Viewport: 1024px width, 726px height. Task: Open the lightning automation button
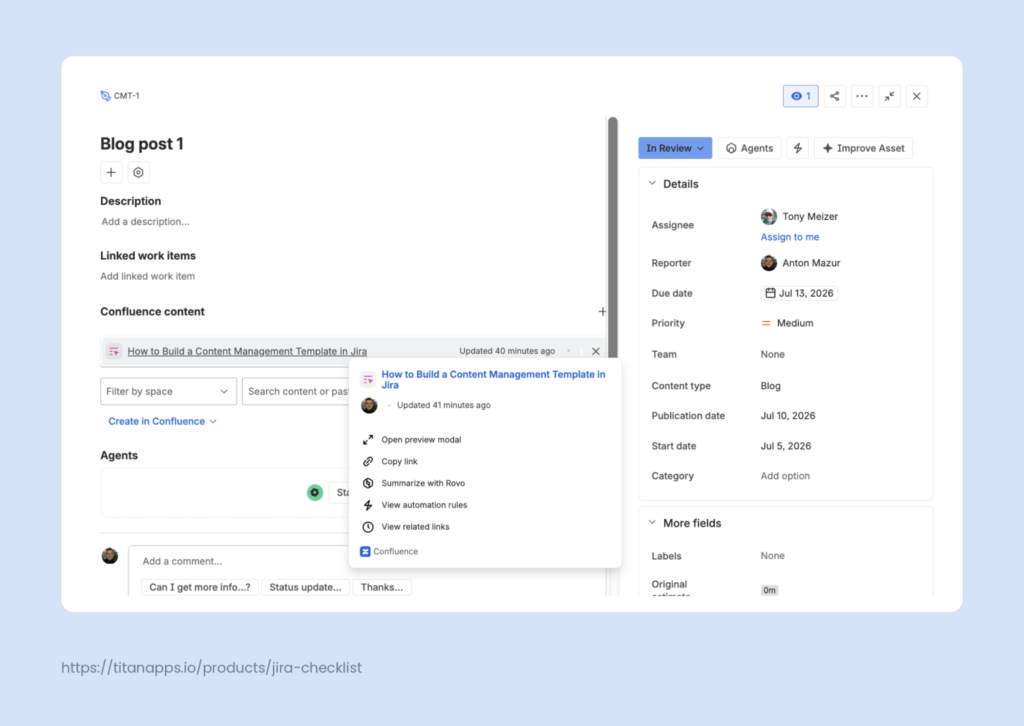point(797,148)
